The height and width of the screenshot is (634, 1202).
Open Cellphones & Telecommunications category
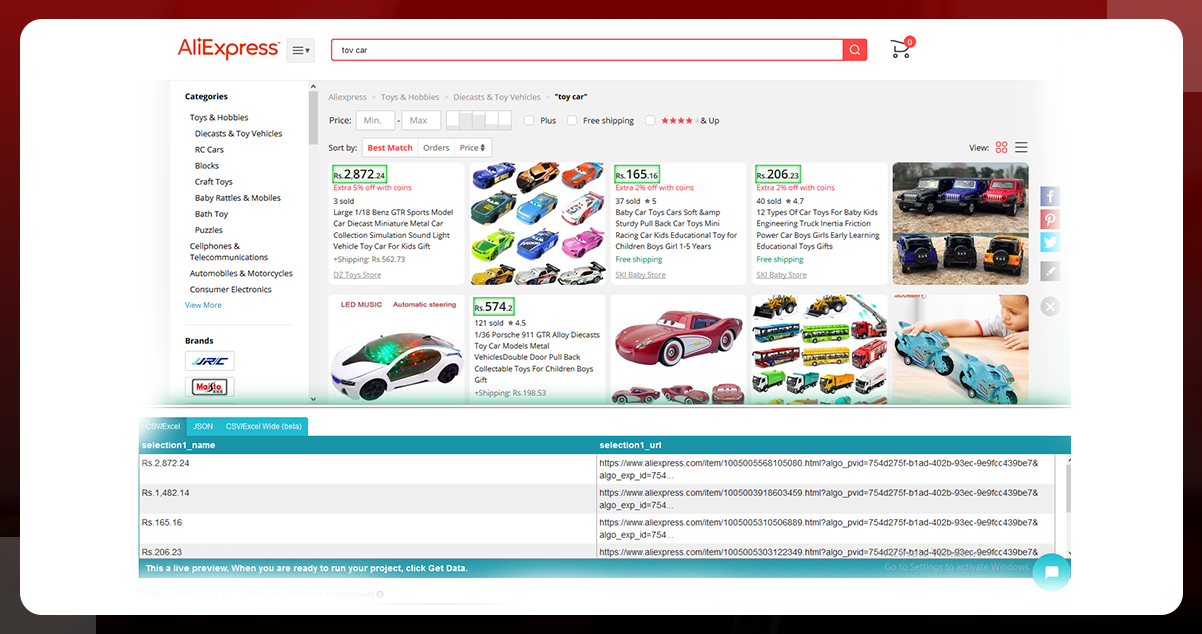click(229, 251)
